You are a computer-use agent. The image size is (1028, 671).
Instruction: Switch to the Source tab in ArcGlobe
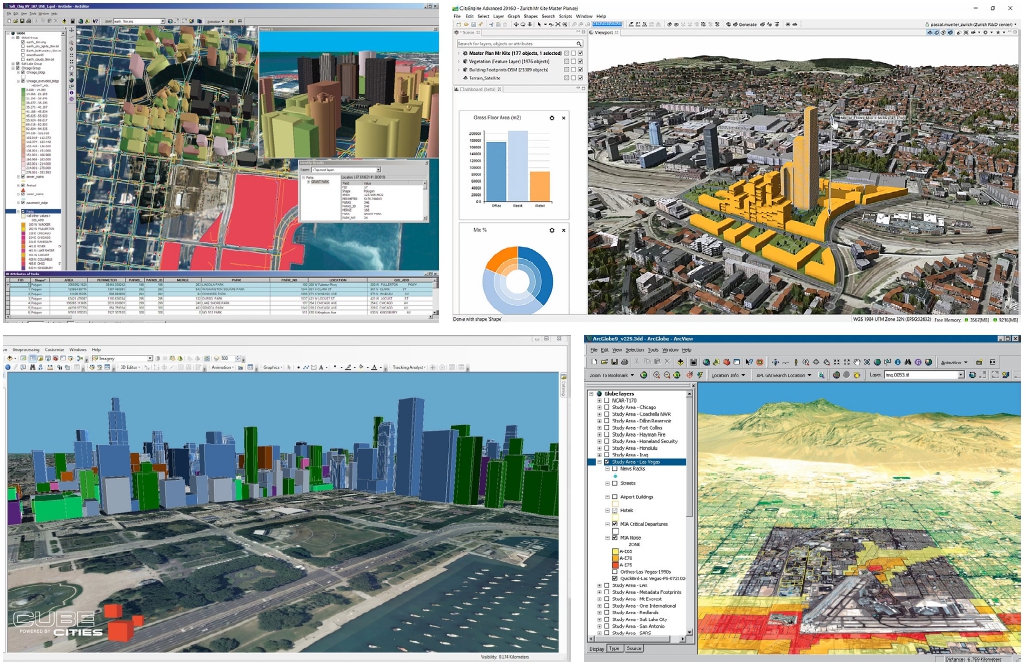click(x=634, y=648)
